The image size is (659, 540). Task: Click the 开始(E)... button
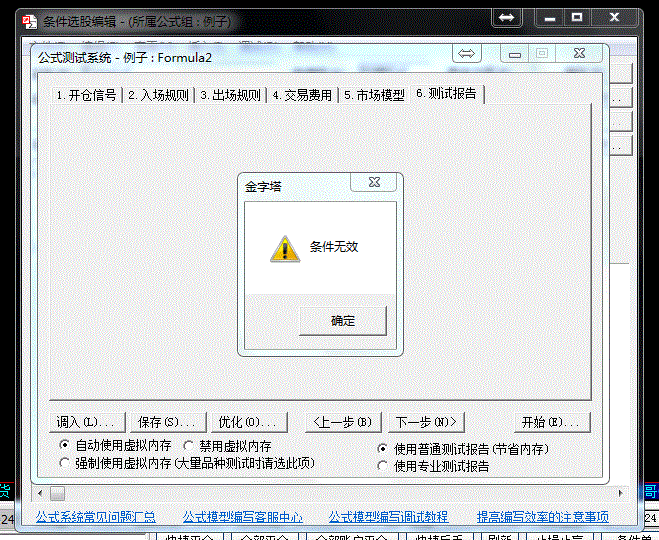click(549, 421)
